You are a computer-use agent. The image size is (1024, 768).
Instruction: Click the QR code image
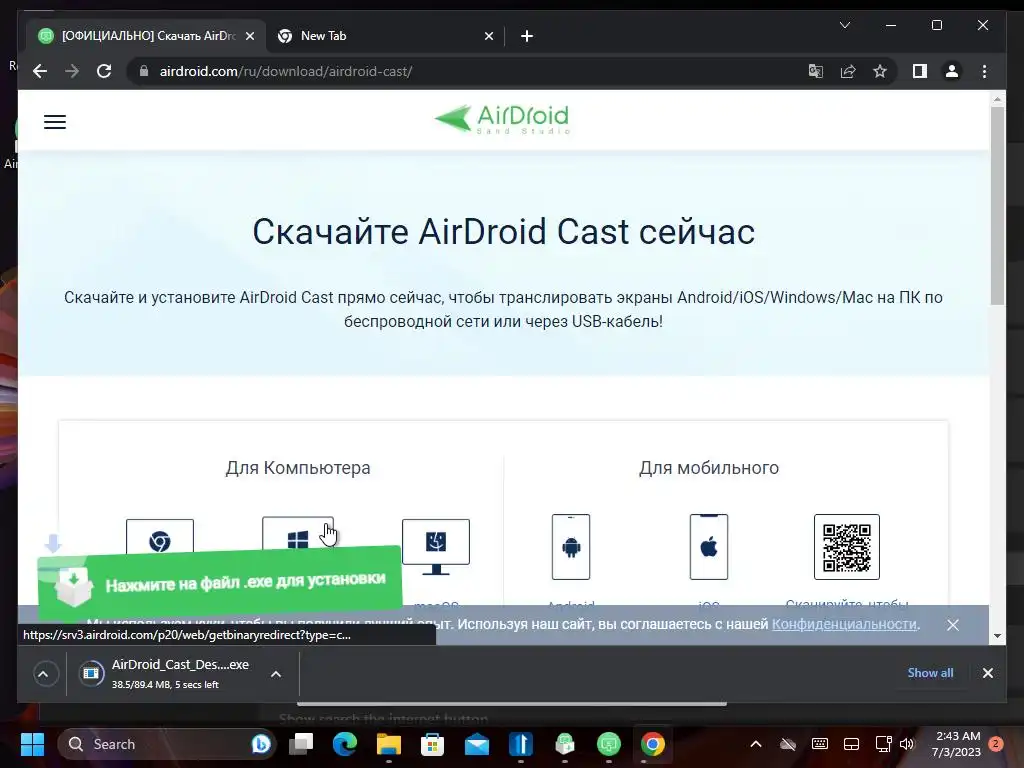[x=846, y=547]
